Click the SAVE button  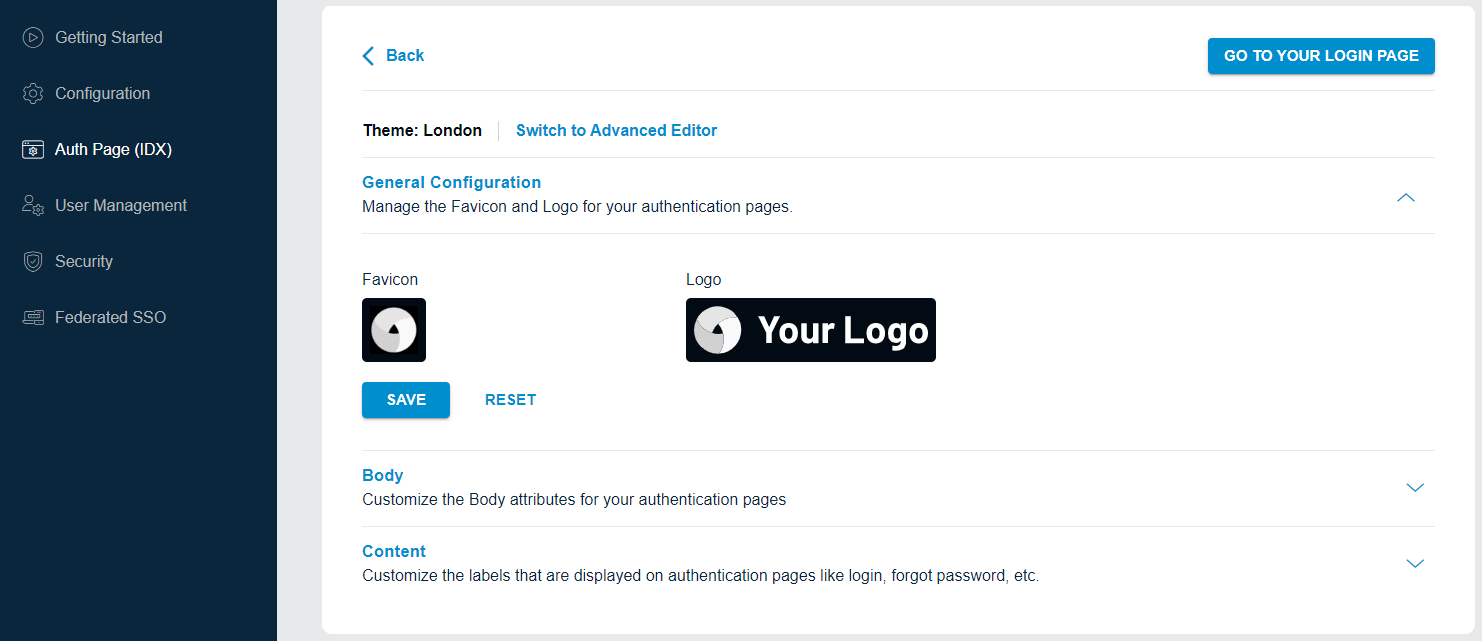tap(405, 399)
